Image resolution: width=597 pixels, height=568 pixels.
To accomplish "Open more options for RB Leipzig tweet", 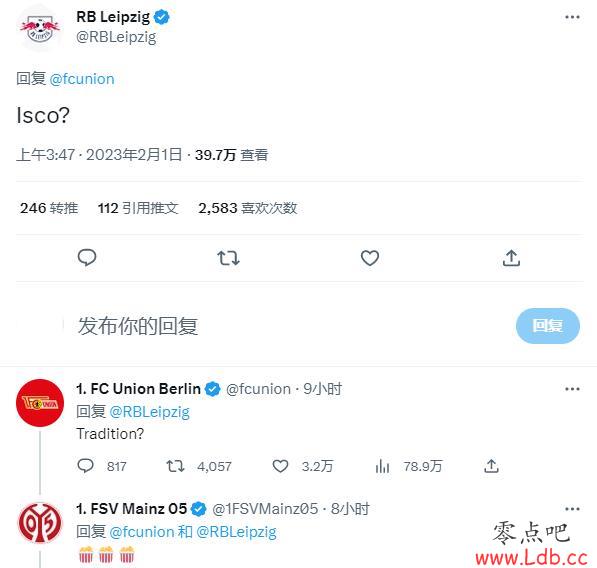I will click(572, 17).
